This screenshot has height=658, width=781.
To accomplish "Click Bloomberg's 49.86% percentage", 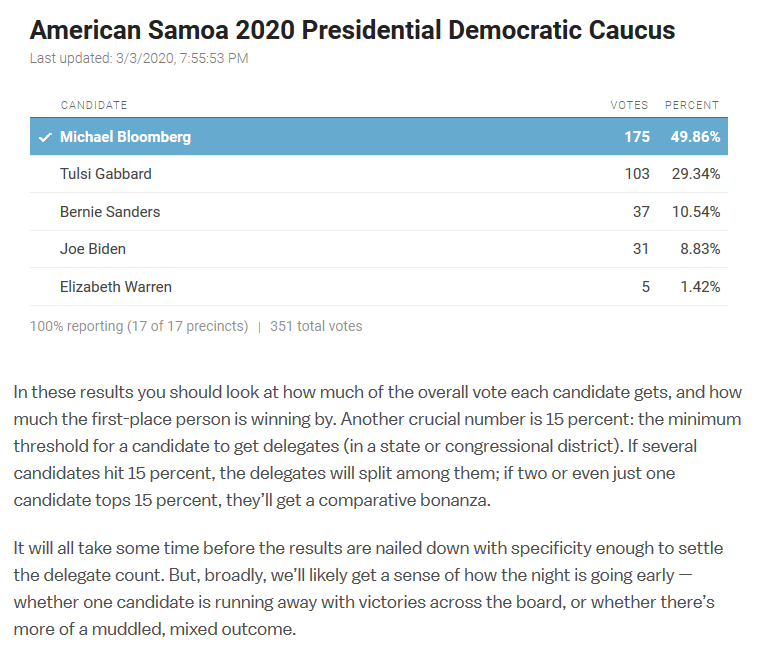I will tap(695, 137).
